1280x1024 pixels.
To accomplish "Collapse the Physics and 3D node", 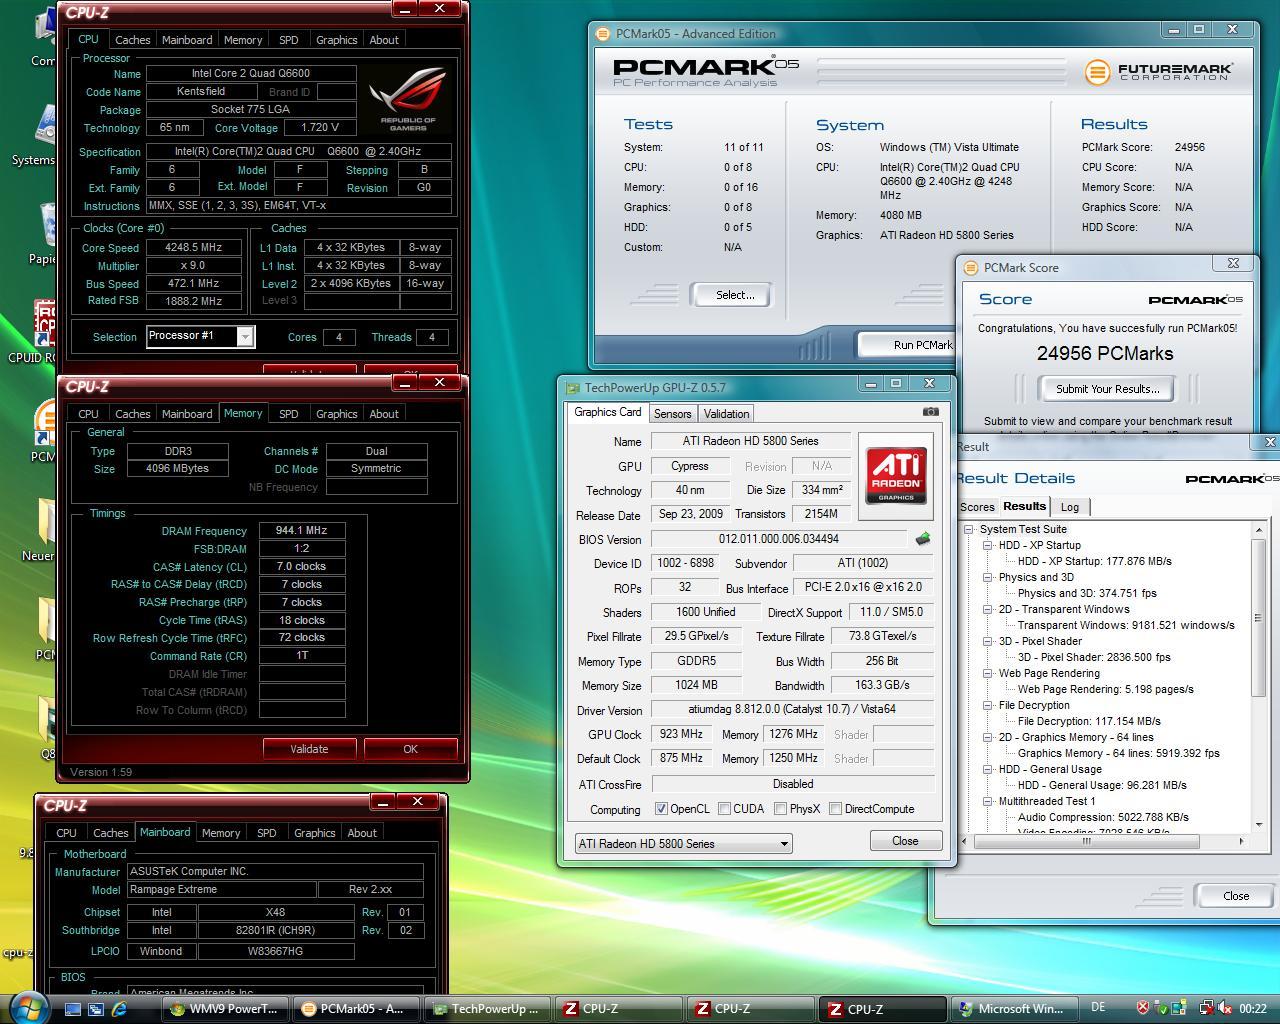I will point(987,578).
